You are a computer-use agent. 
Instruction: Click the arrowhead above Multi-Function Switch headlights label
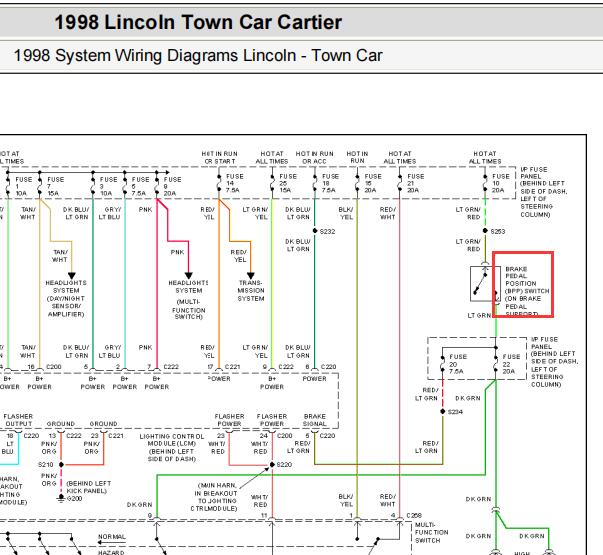(x=188, y=275)
